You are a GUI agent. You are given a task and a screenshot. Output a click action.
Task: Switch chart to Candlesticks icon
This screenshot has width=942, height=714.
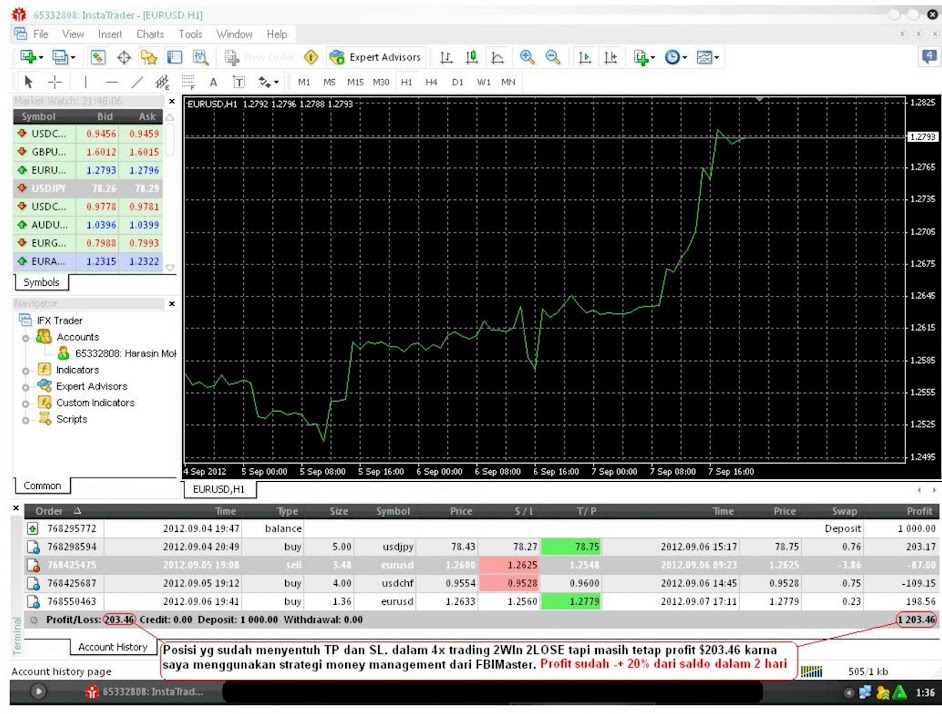coord(472,57)
